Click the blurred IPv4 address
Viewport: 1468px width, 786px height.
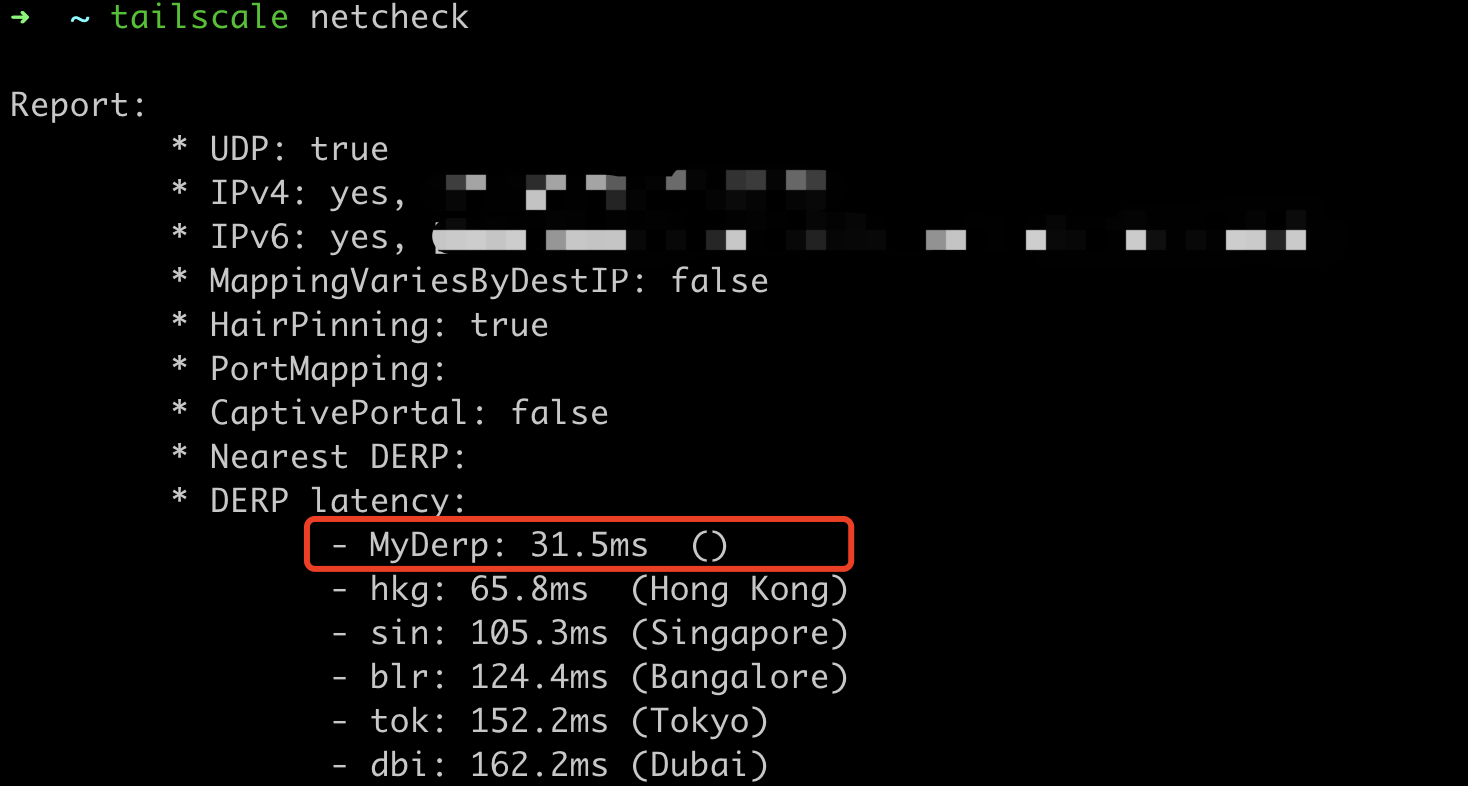coord(635,188)
